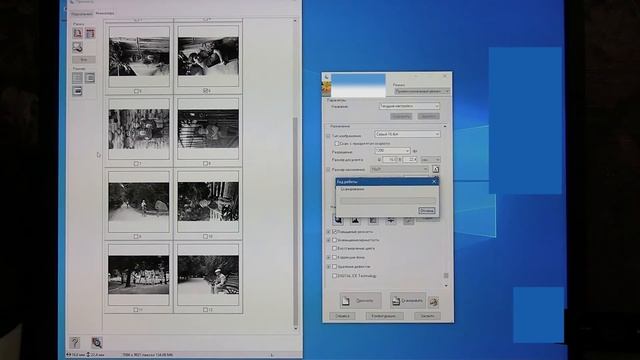Viewport: 640px width, 360px height.
Task: Expand options beside 'Удаление растра'
Action: 329,240
